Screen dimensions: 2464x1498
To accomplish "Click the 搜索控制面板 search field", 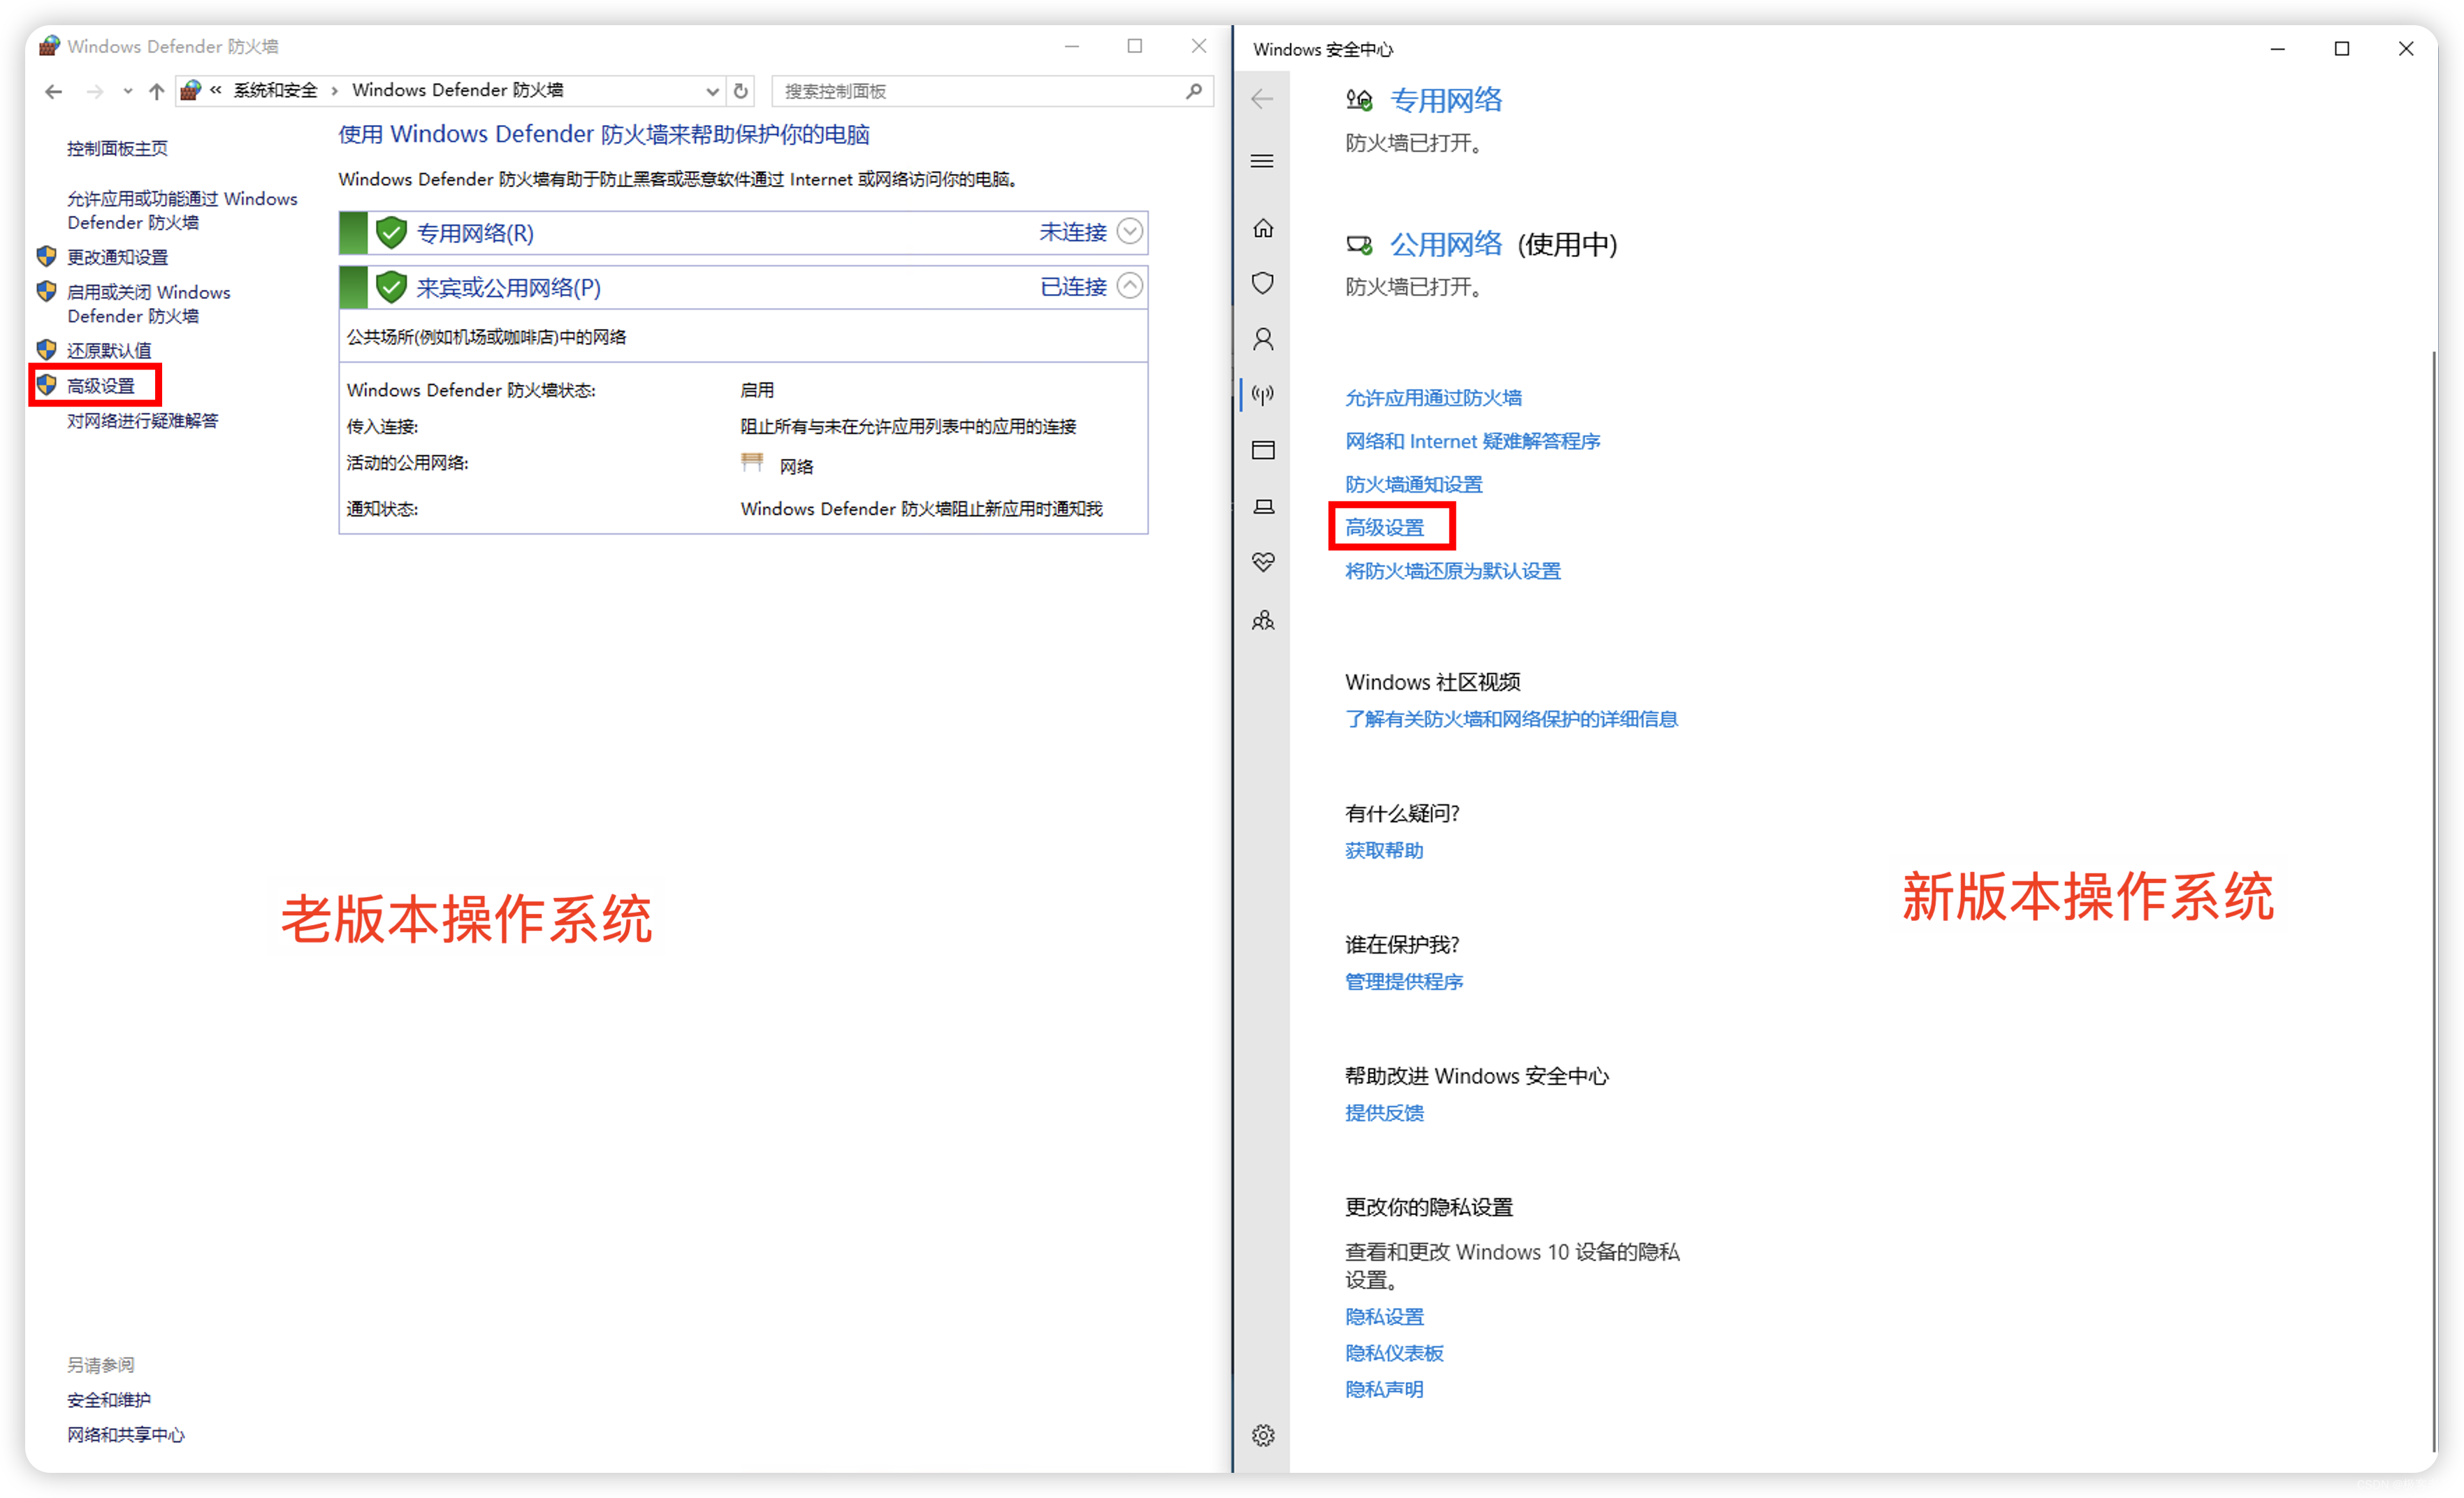I will [992, 91].
